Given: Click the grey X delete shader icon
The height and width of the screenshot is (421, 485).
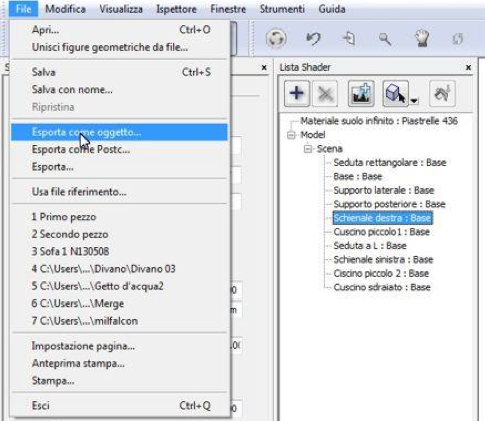Looking at the screenshot, I should point(325,94).
